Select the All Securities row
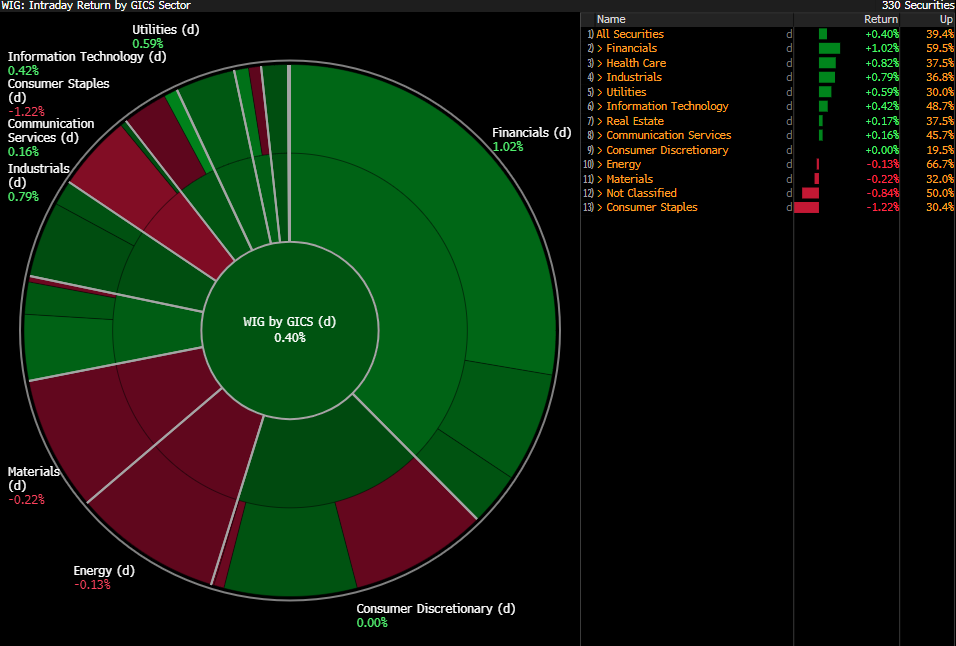956x646 pixels. pyautogui.click(x=630, y=34)
